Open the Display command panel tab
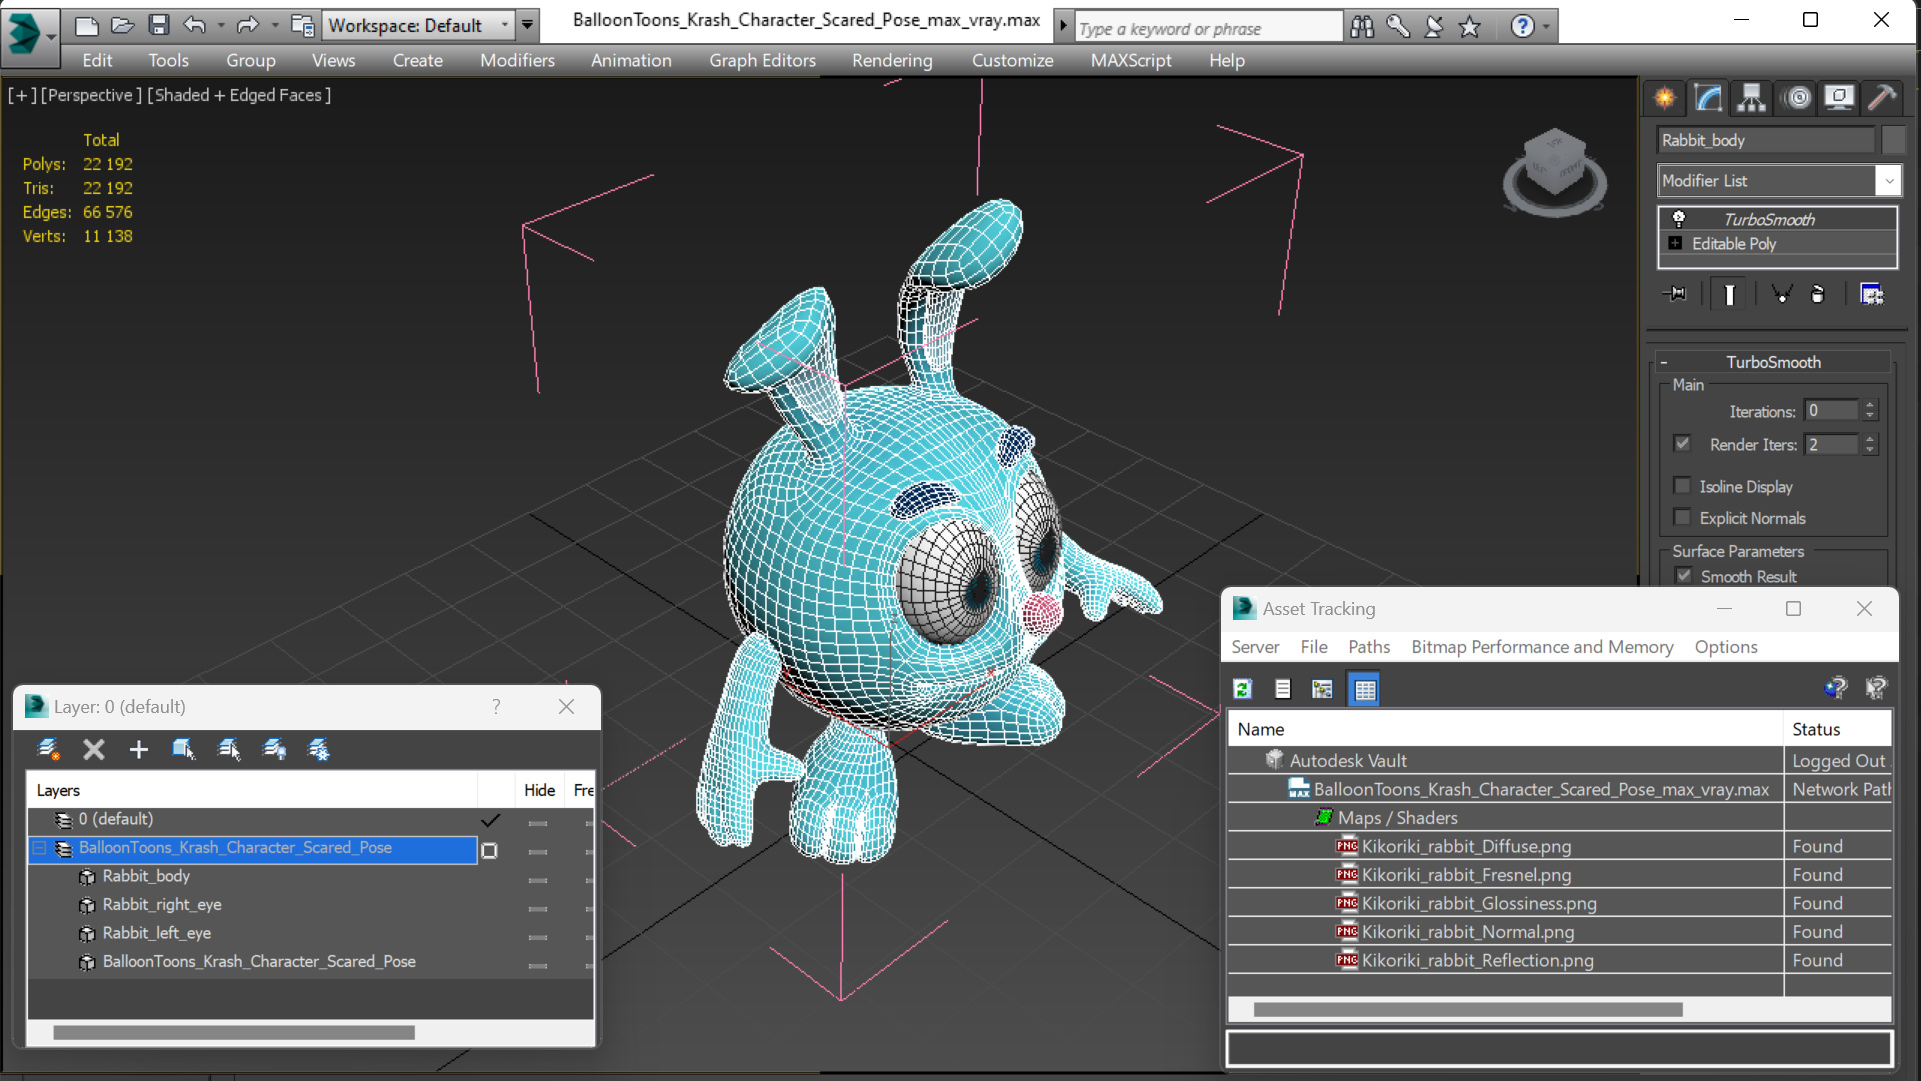This screenshot has width=1921, height=1081. point(1839,97)
